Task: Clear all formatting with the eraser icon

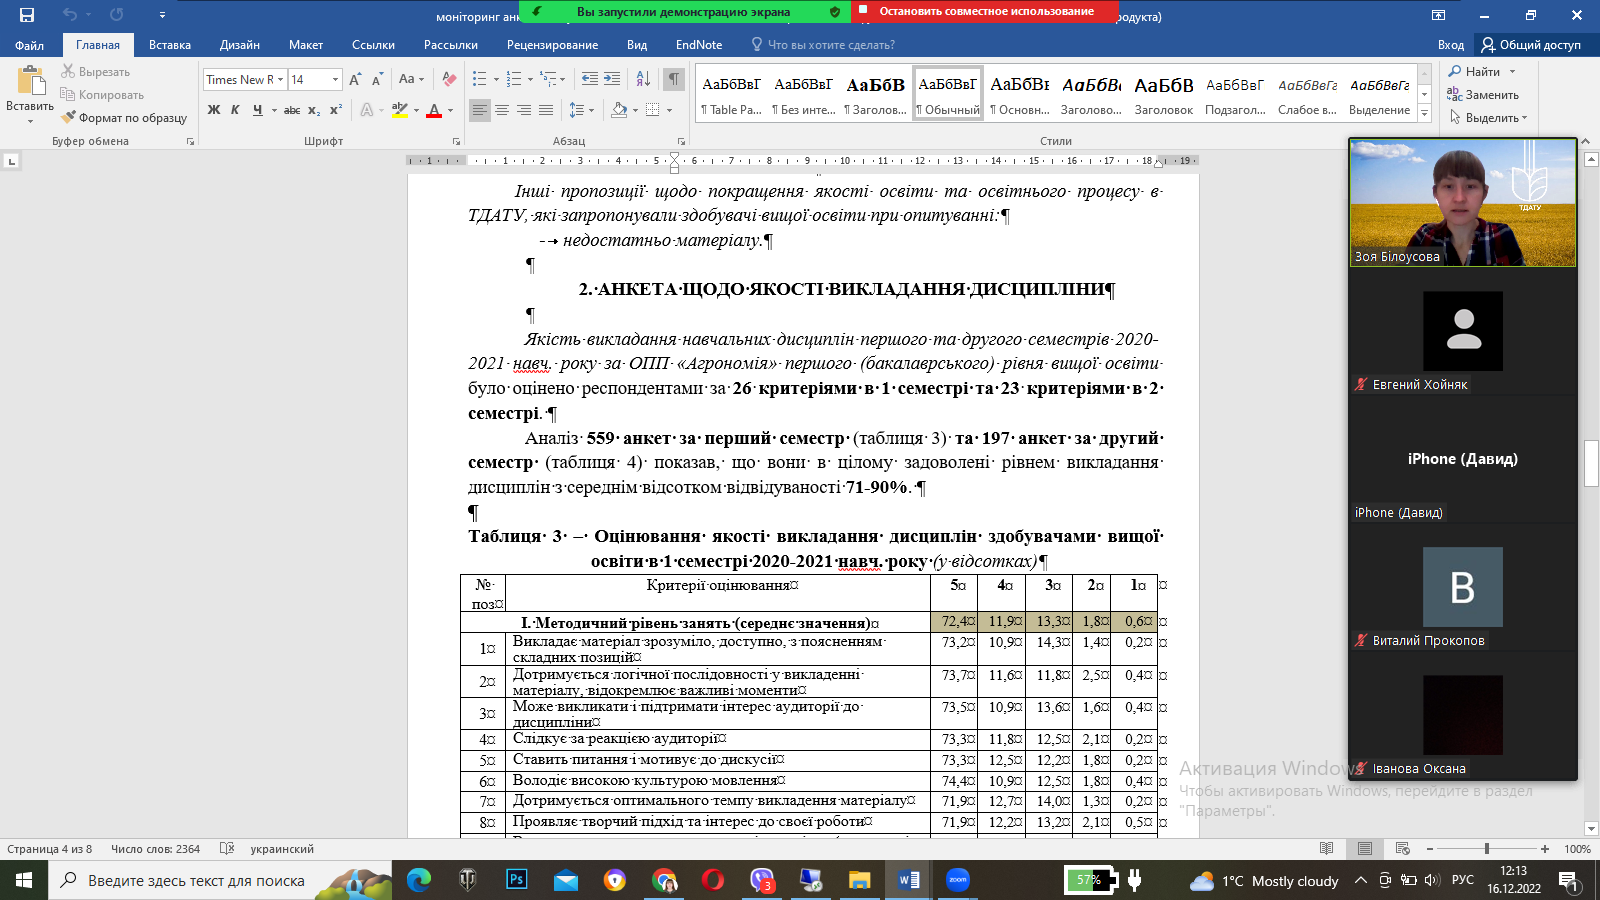Action: [449, 79]
